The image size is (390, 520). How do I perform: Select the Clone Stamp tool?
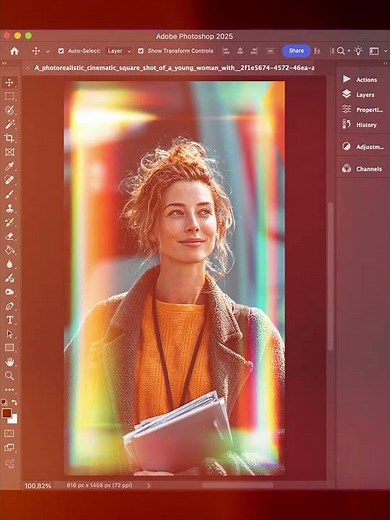tap(9, 208)
